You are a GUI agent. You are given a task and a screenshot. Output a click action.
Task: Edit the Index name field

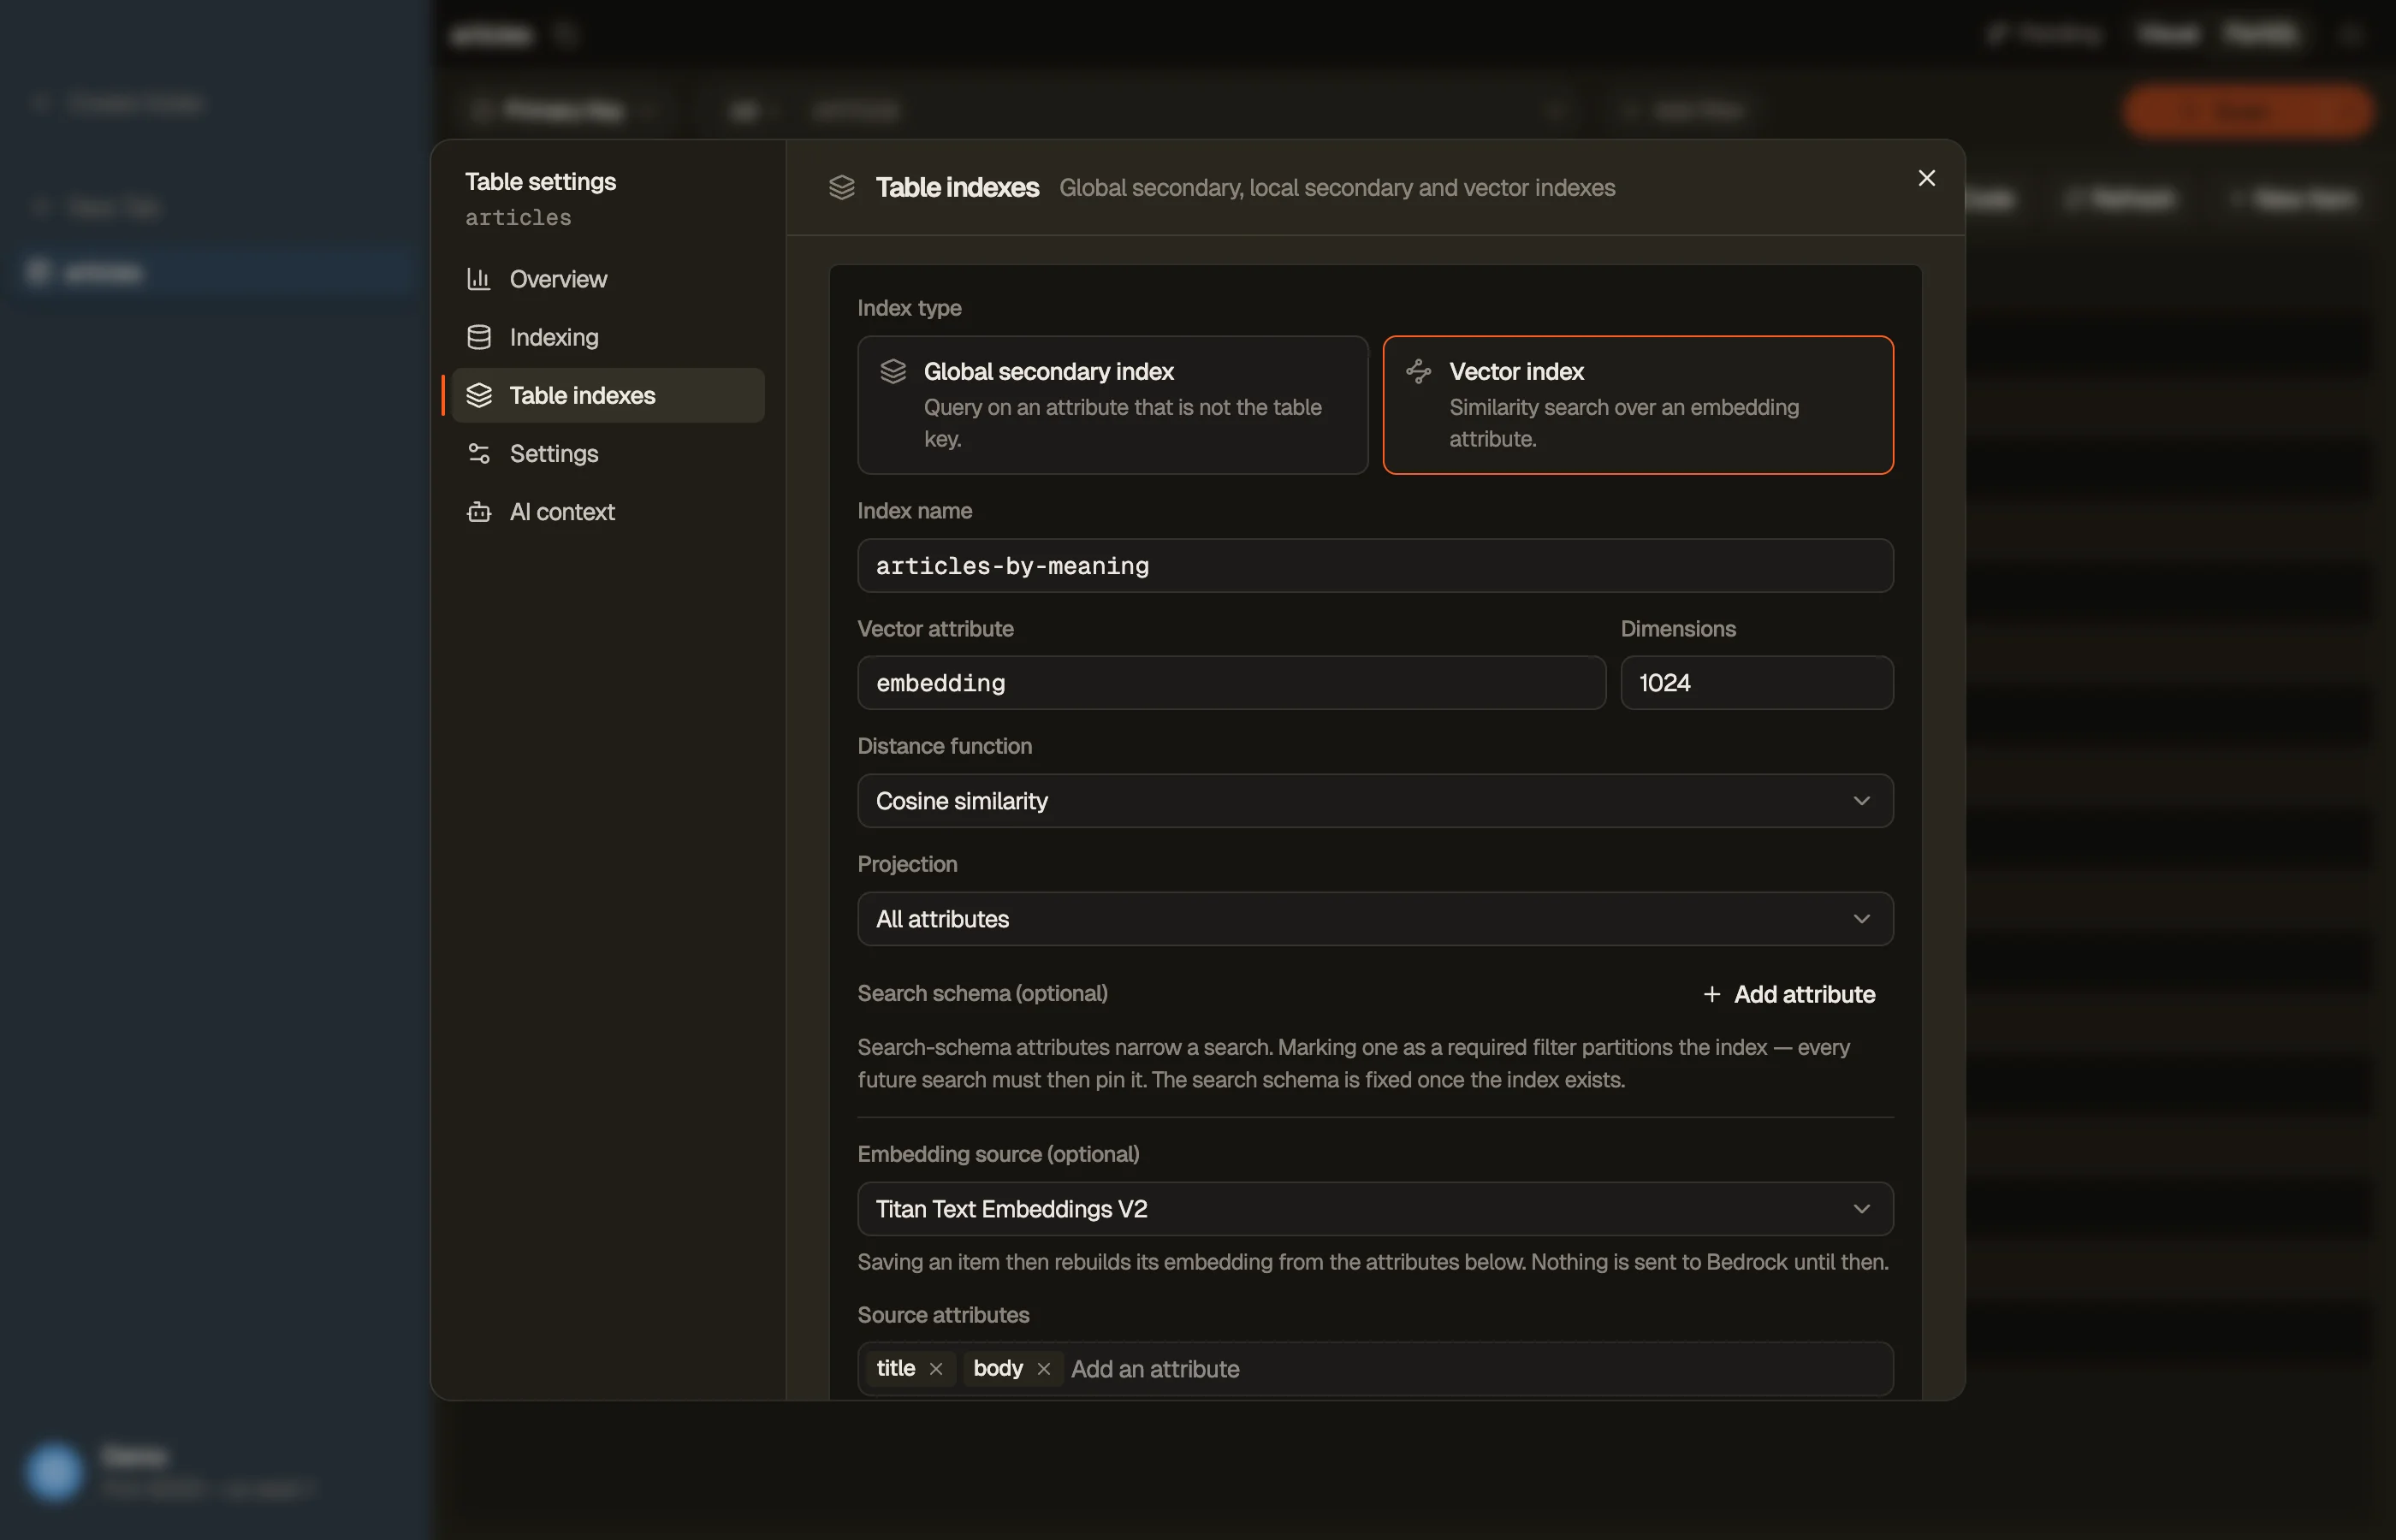click(x=1375, y=566)
